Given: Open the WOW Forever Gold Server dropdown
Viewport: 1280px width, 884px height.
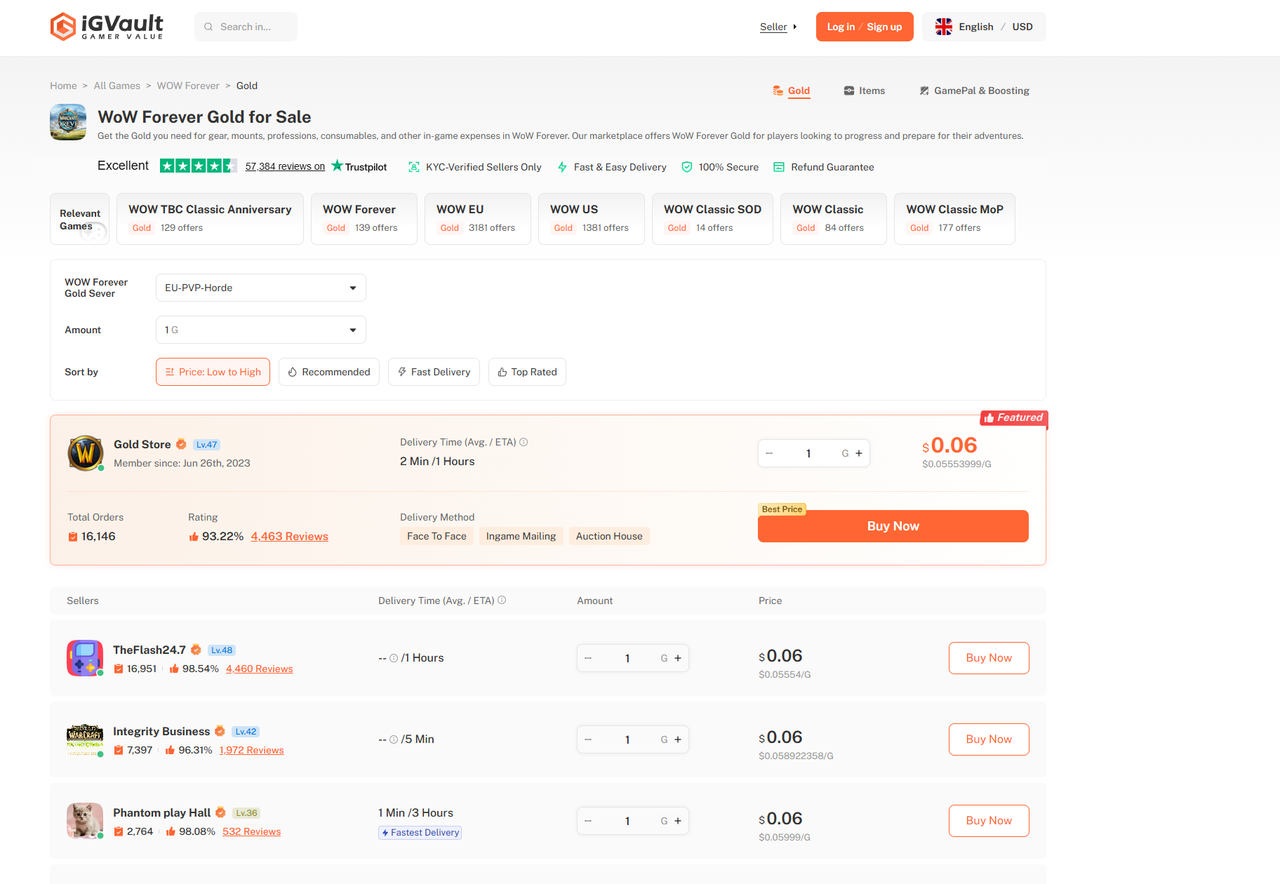Looking at the screenshot, I should click(261, 288).
